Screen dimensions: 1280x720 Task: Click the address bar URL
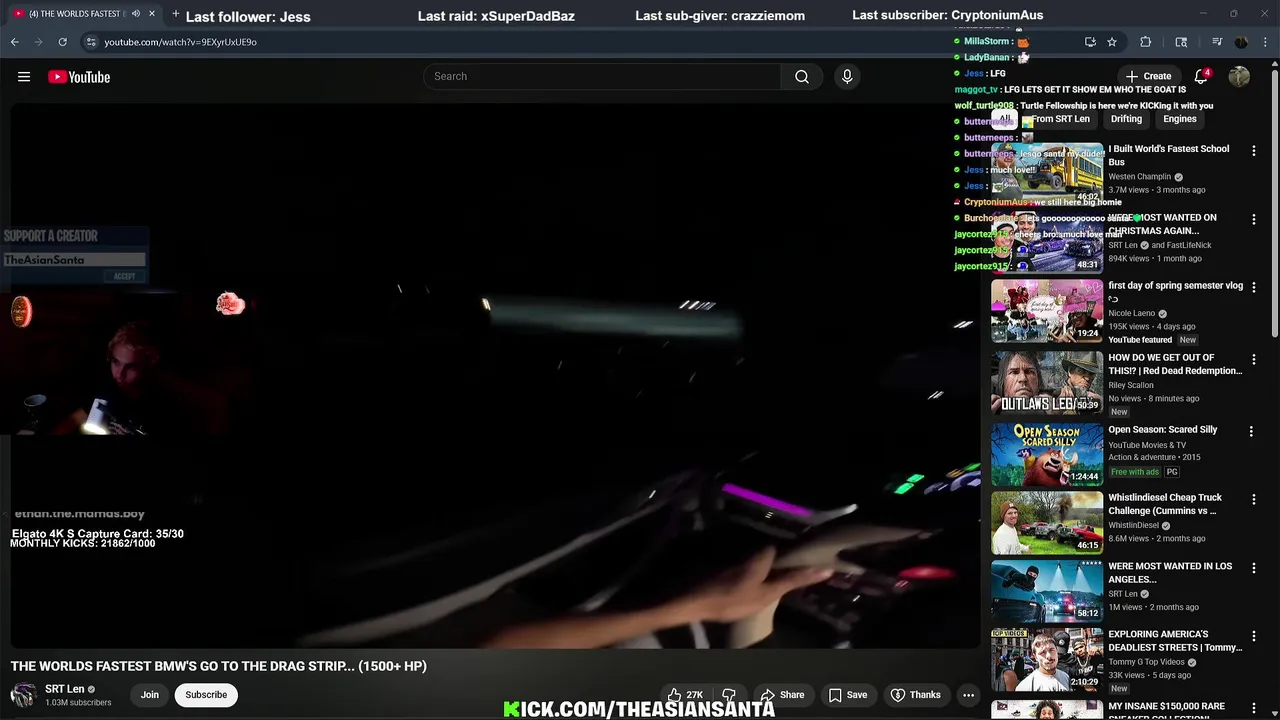point(181,42)
